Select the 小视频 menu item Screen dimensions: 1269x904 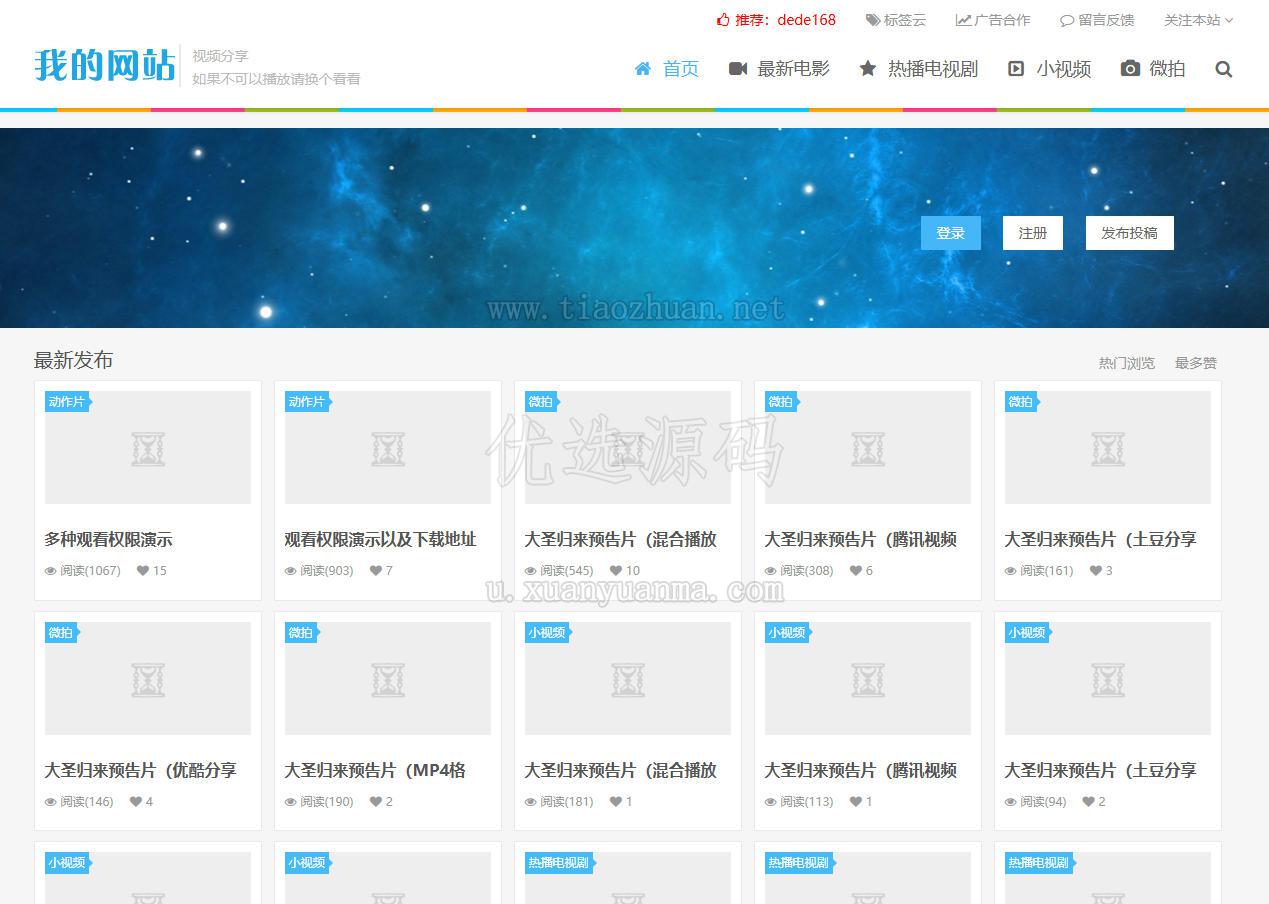tap(1050, 69)
